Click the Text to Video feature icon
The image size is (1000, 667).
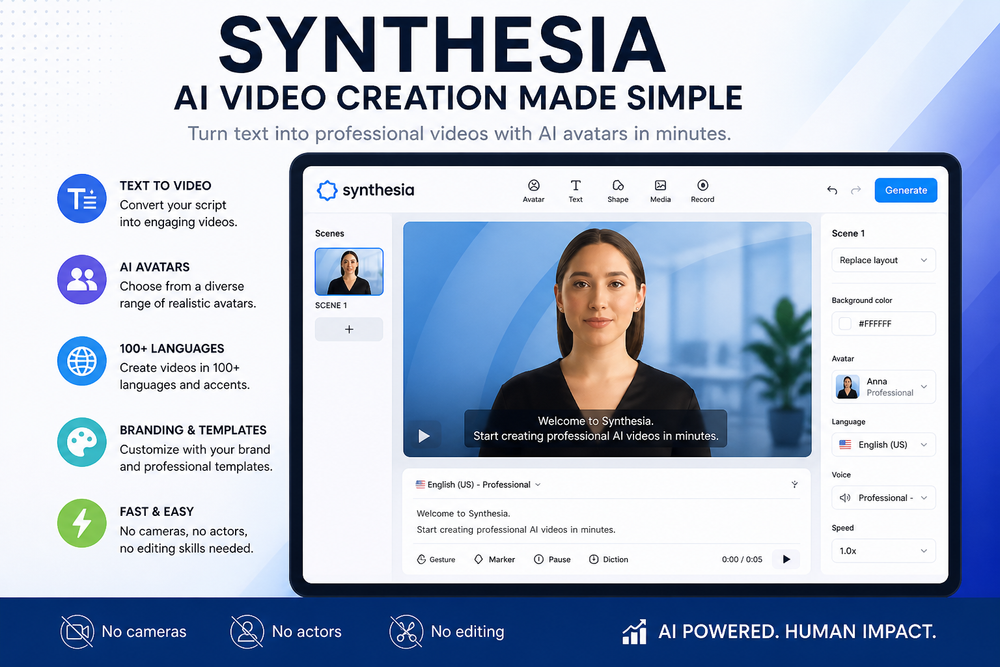pos(82,198)
